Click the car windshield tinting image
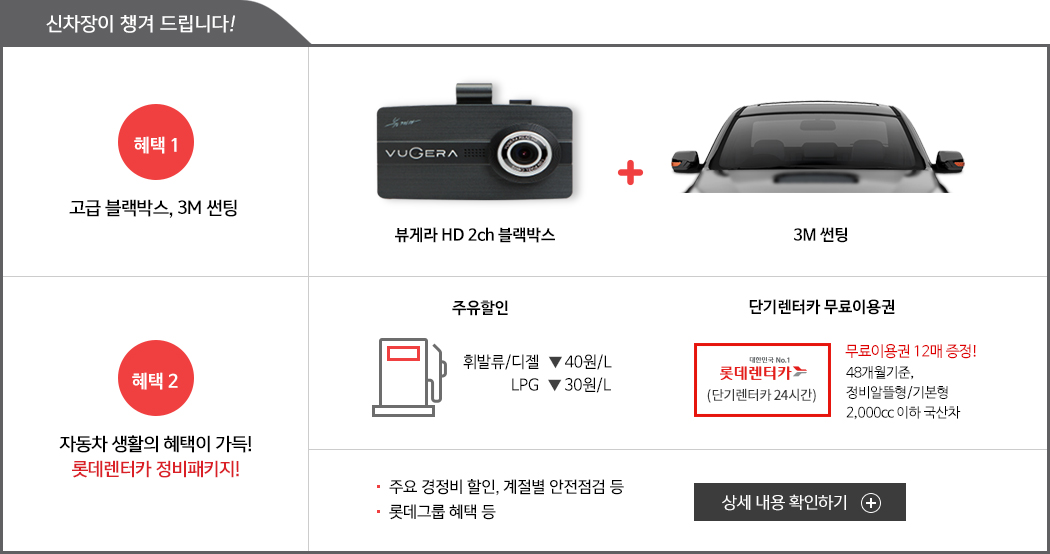This screenshot has height=554, width=1050. coord(818,146)
